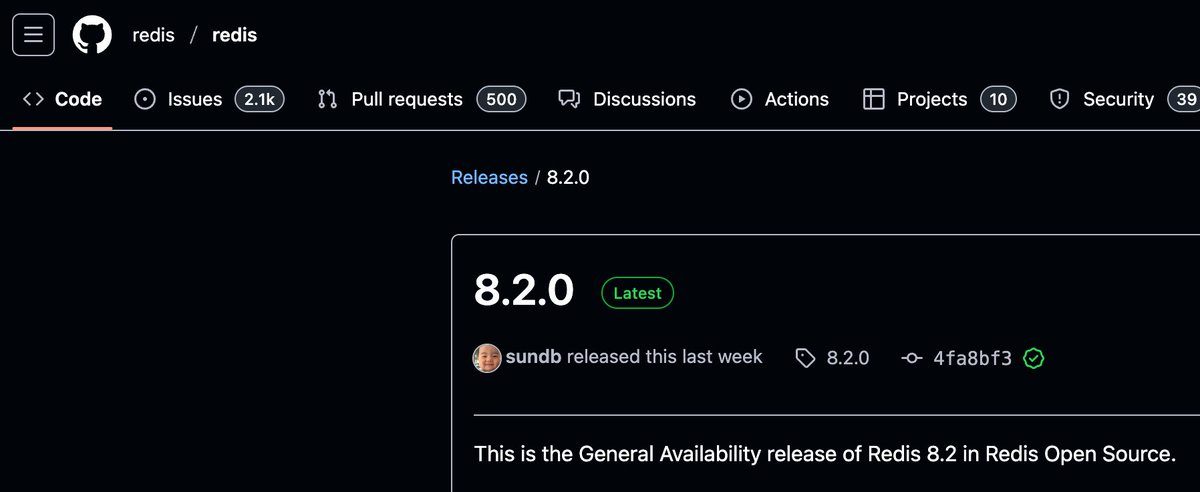The height and width of the screenshot is (492, 1200).
Task: Go back to Releases breadcrumb link
Action: 489,177
